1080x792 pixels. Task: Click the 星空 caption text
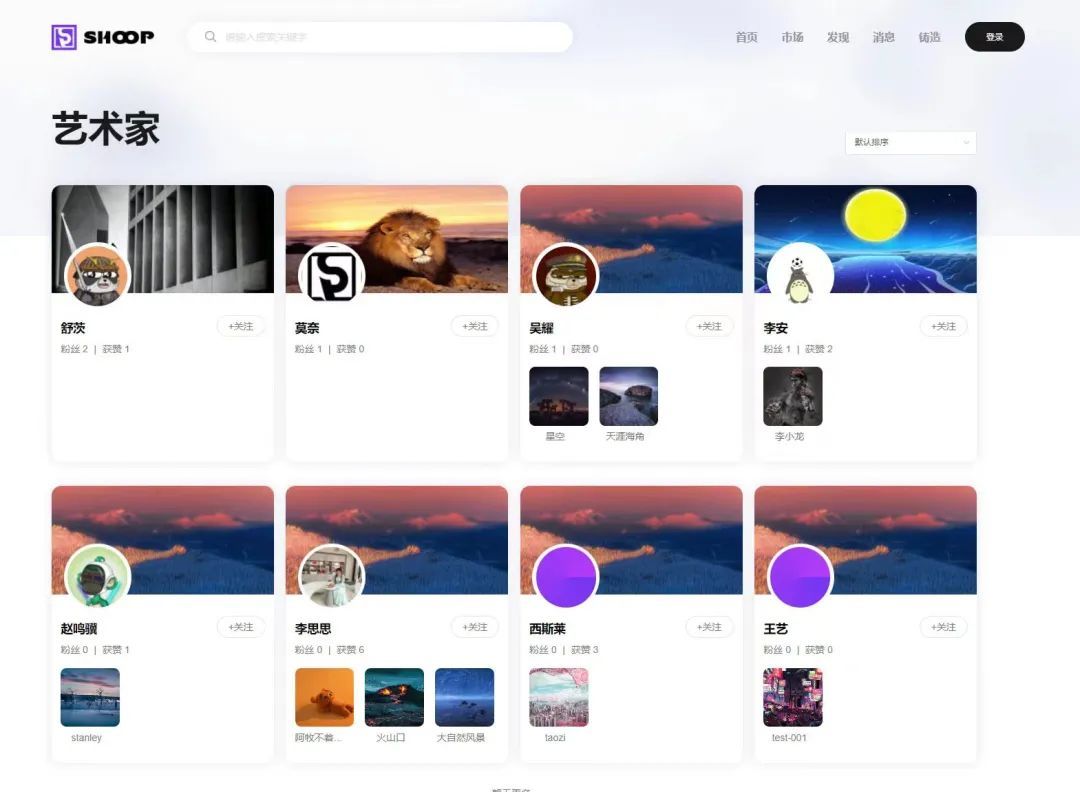point(555,437)
